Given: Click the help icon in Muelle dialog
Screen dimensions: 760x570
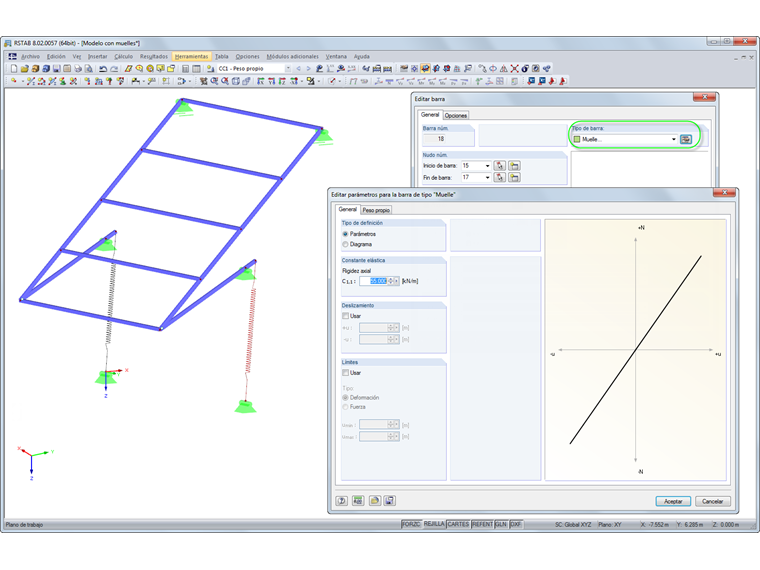Looking at the screenshot, I should tap(342, 501).
